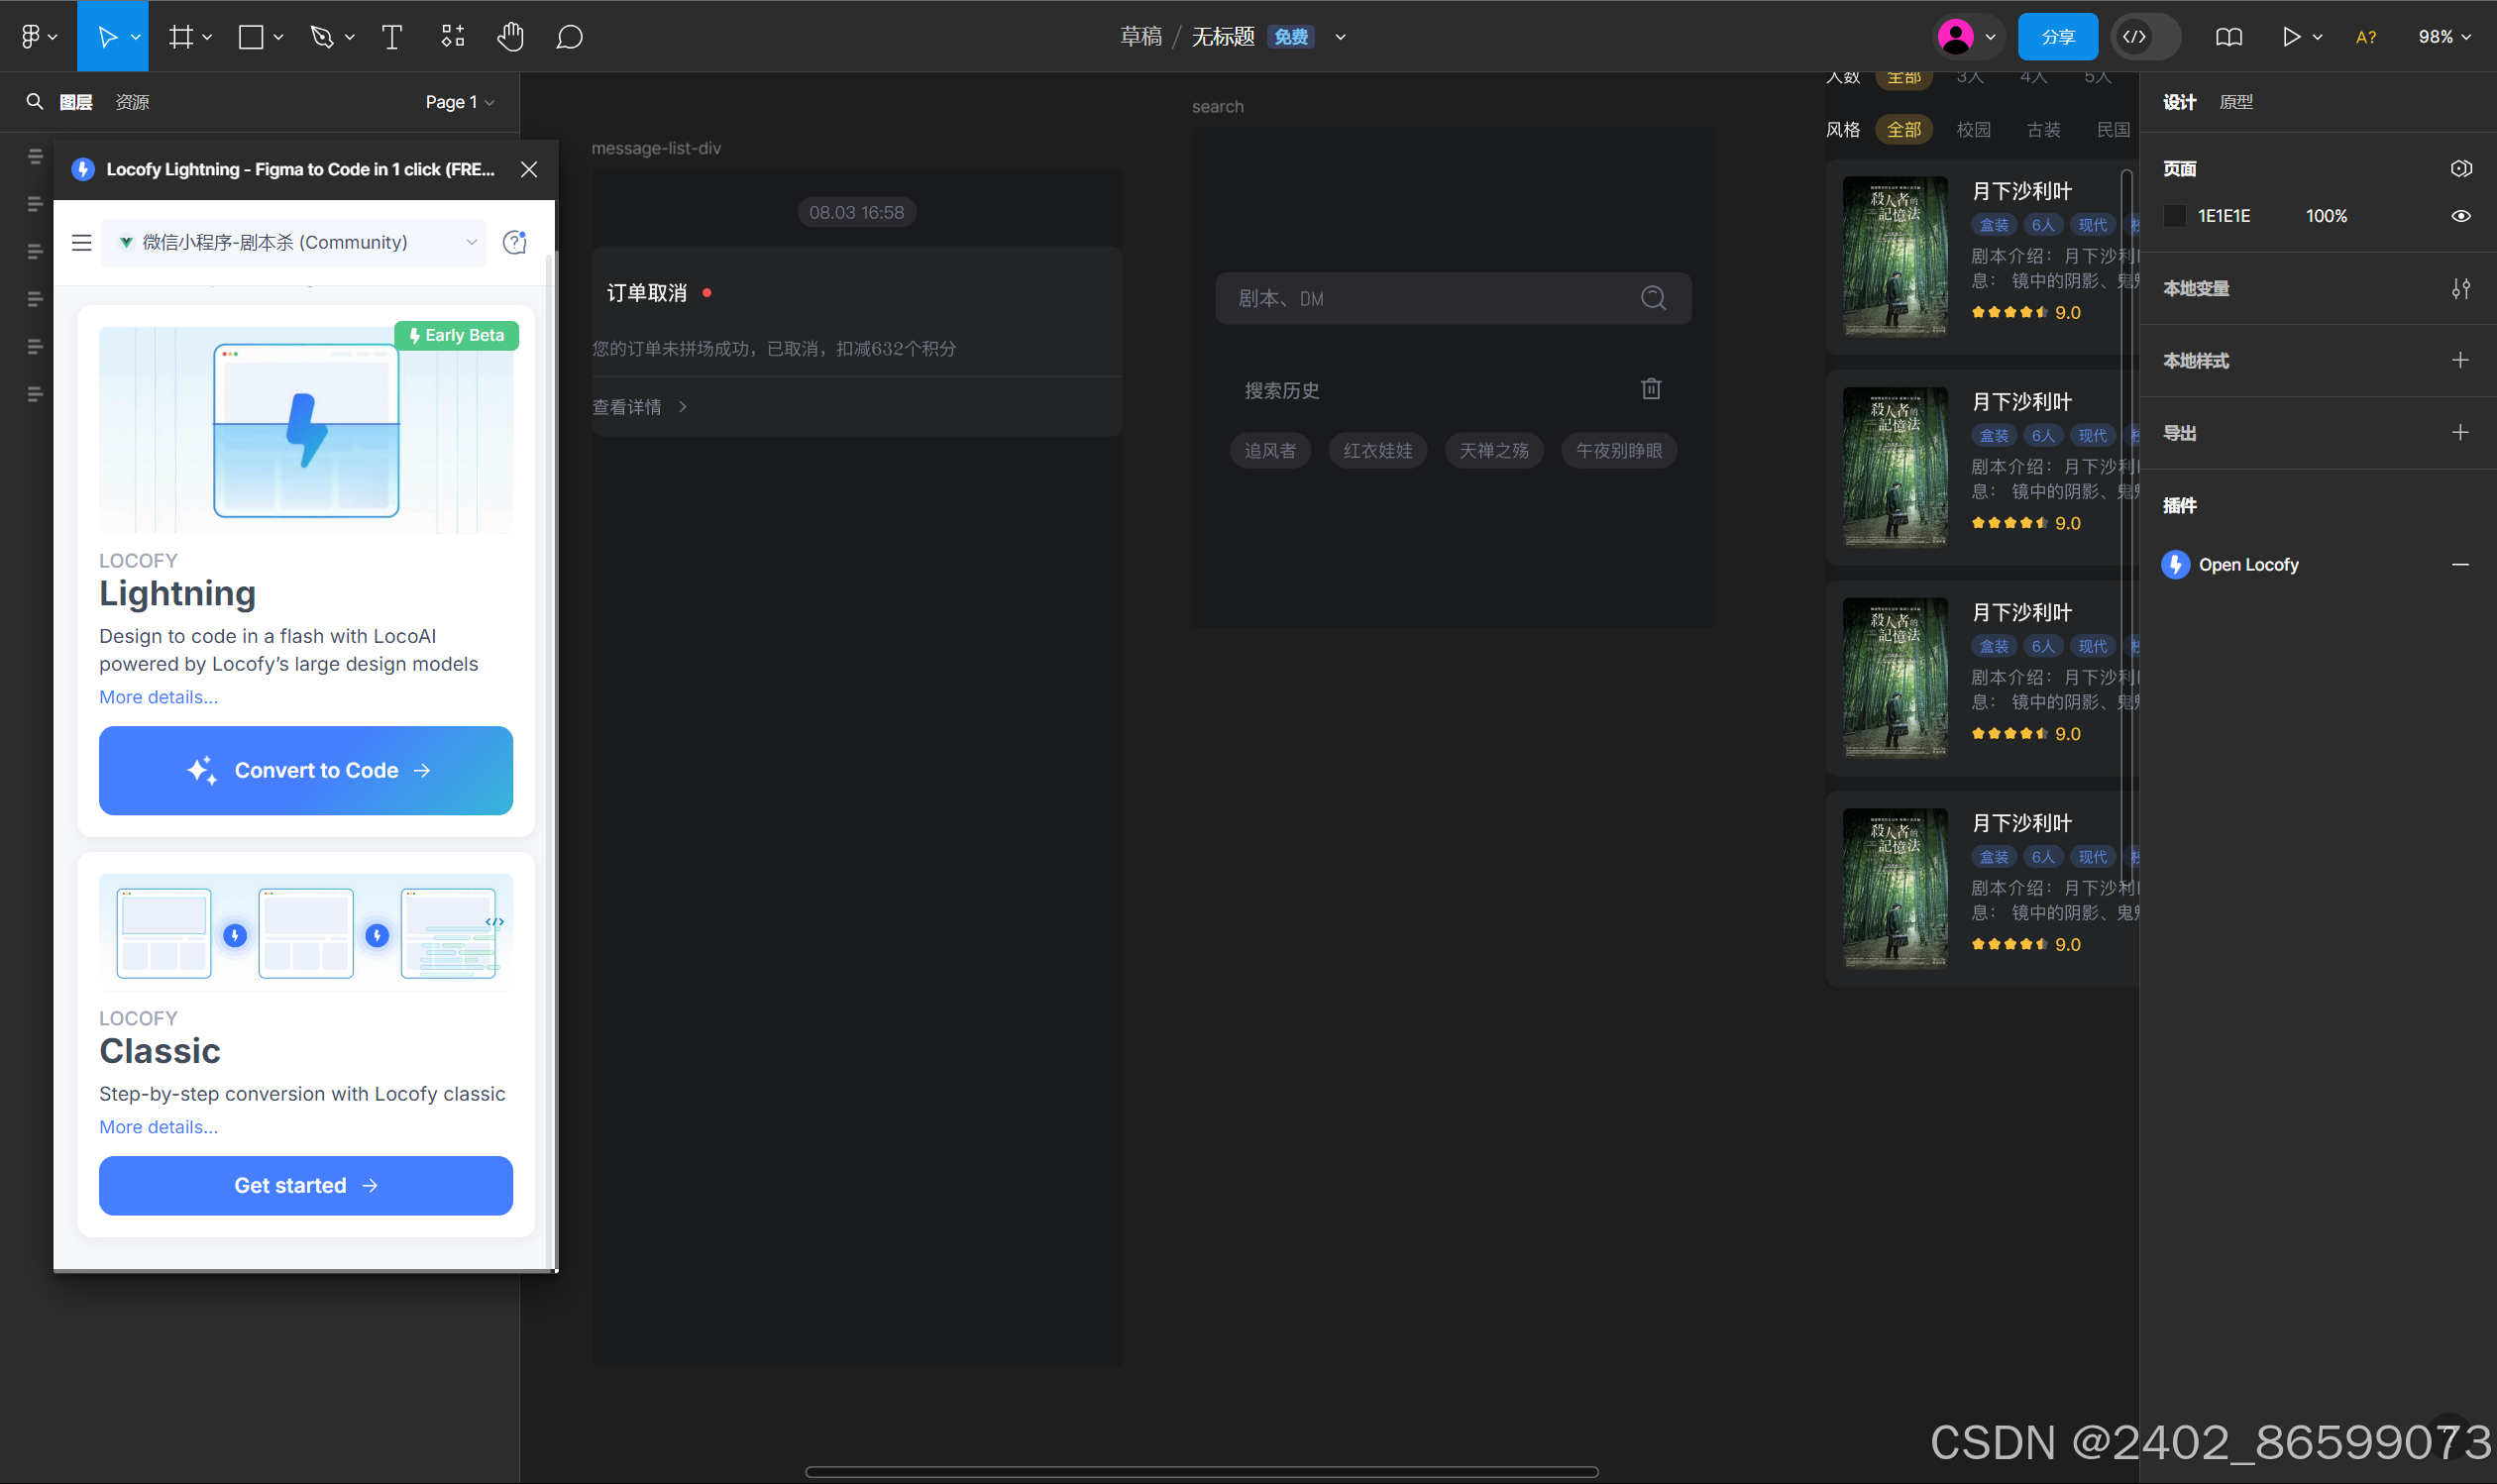Screen dimensions: 2497x1484
Task: Click the blue 分享 share button
Action: coord(2057,37)
